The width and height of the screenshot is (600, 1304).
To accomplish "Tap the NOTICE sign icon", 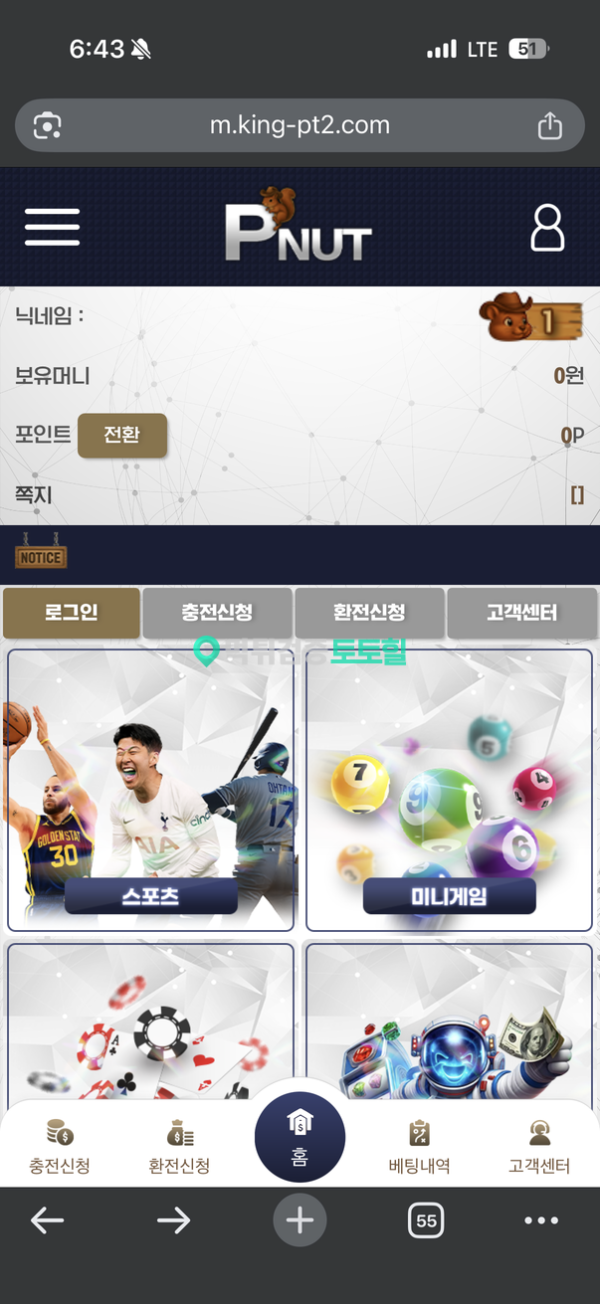I will pyautogui.click(x=40, y=553).
